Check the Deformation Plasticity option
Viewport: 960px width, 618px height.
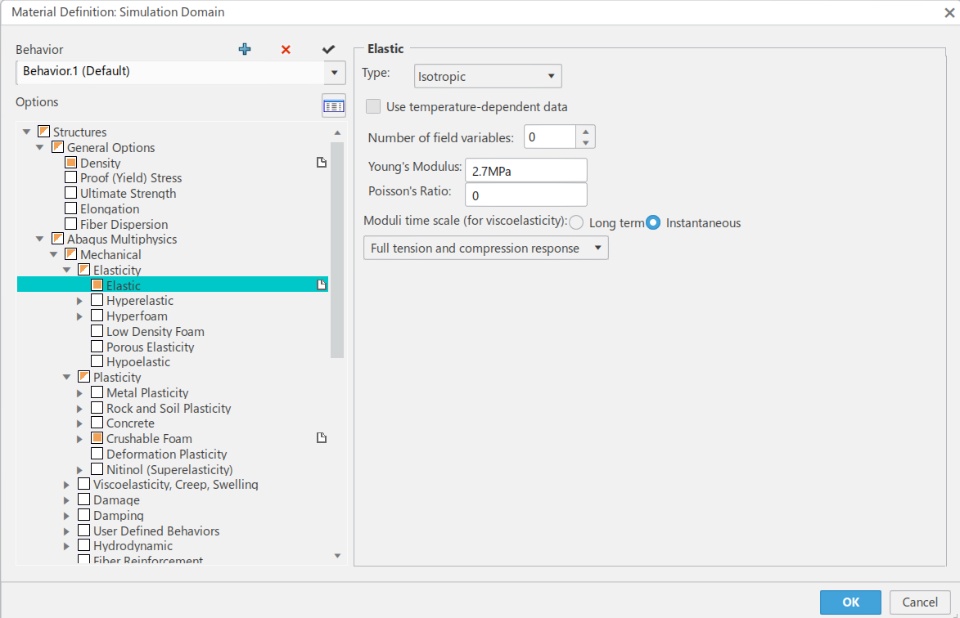coord(97,453)
